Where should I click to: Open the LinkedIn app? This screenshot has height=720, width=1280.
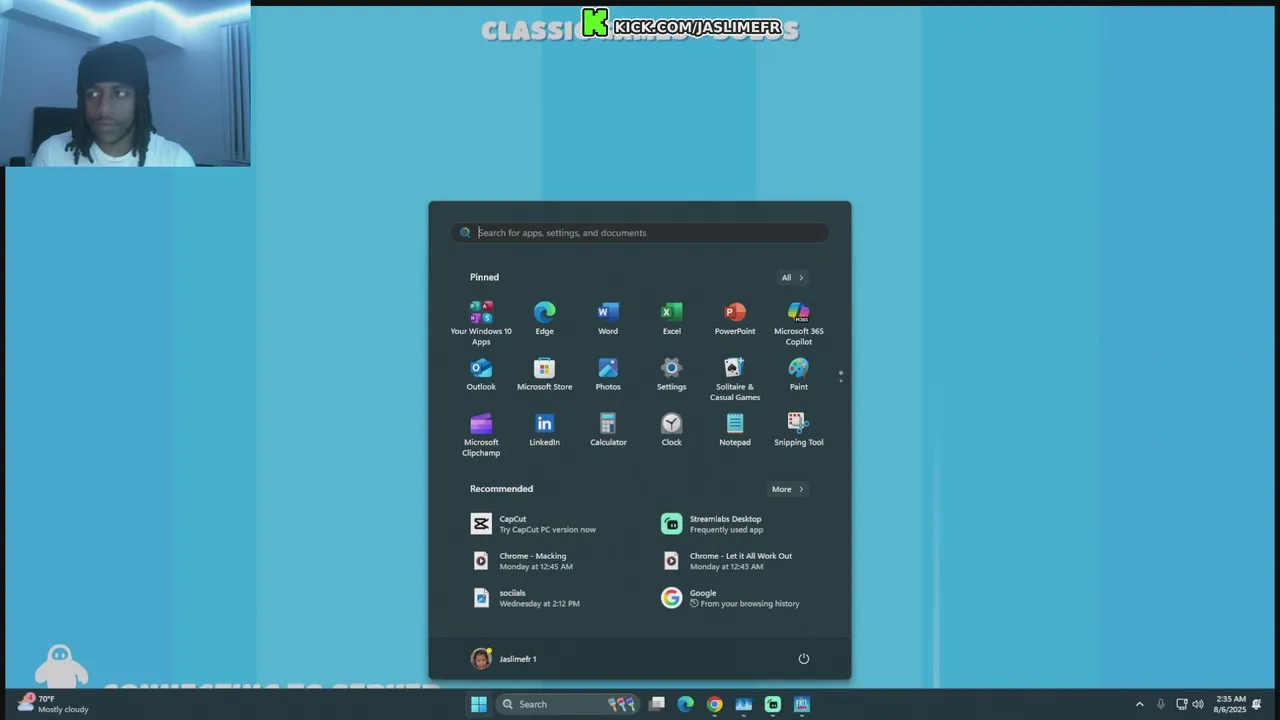[544, 430]
